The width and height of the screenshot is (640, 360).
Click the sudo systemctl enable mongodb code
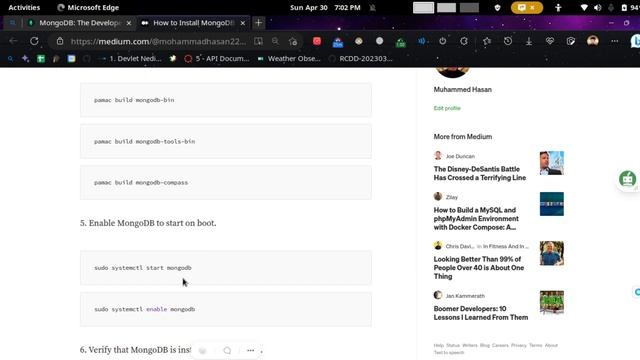226,309
